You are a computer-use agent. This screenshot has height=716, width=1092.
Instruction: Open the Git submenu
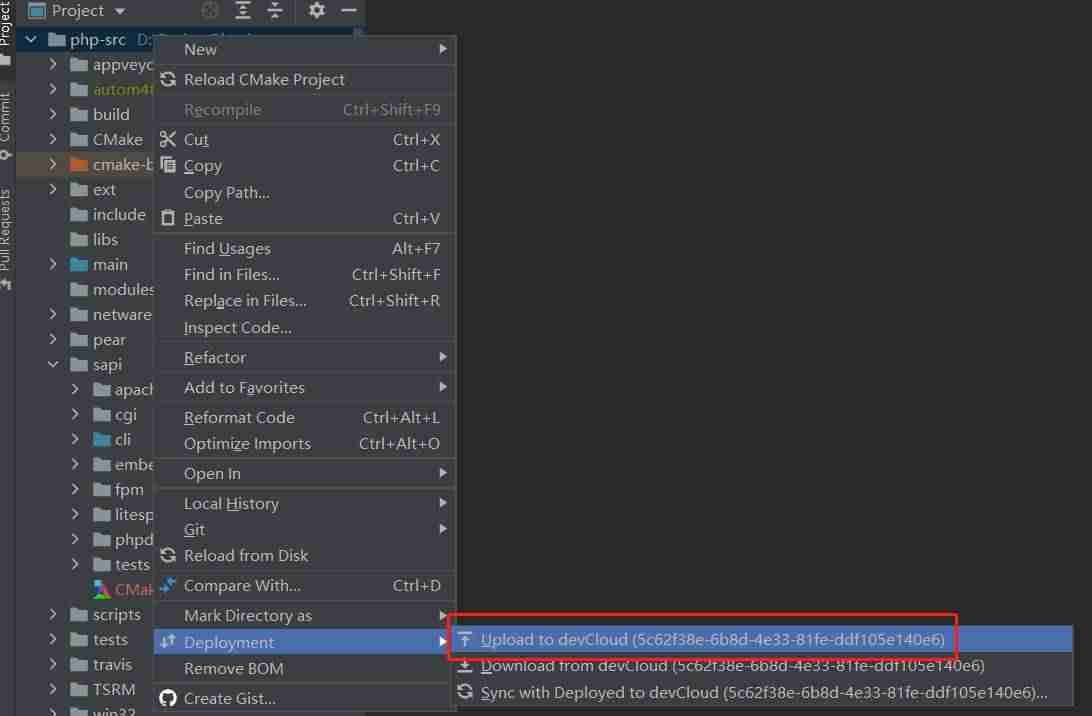click(x=304, y=529)
